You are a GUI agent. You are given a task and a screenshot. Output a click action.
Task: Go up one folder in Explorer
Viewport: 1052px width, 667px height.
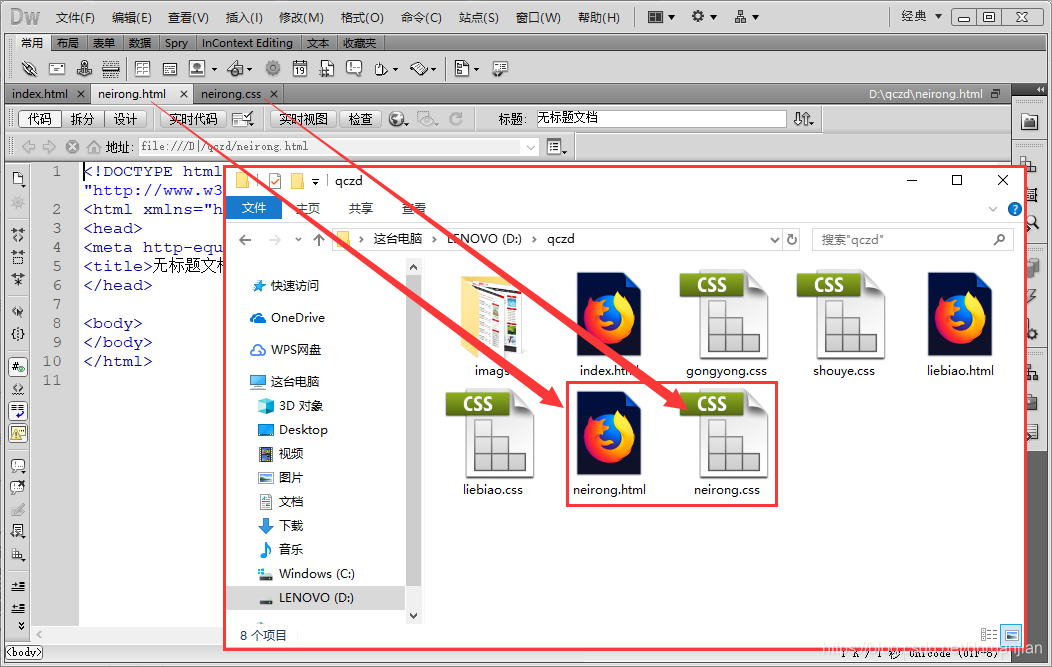point(319,240)
